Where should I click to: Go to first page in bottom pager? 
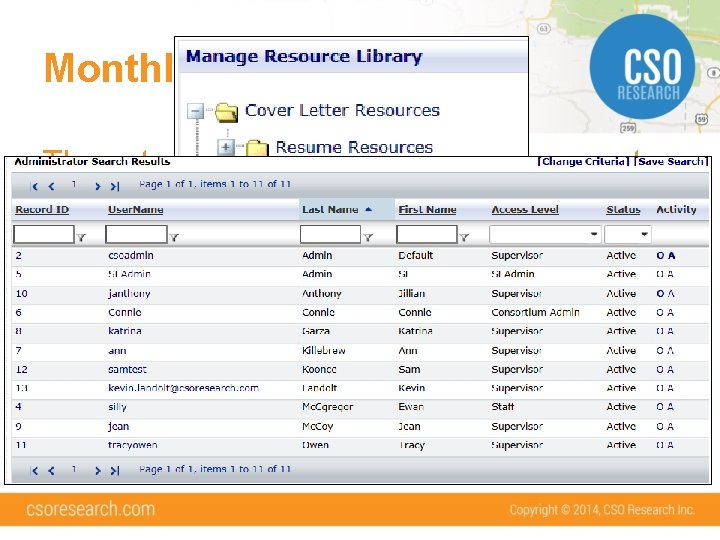(34, 471)
